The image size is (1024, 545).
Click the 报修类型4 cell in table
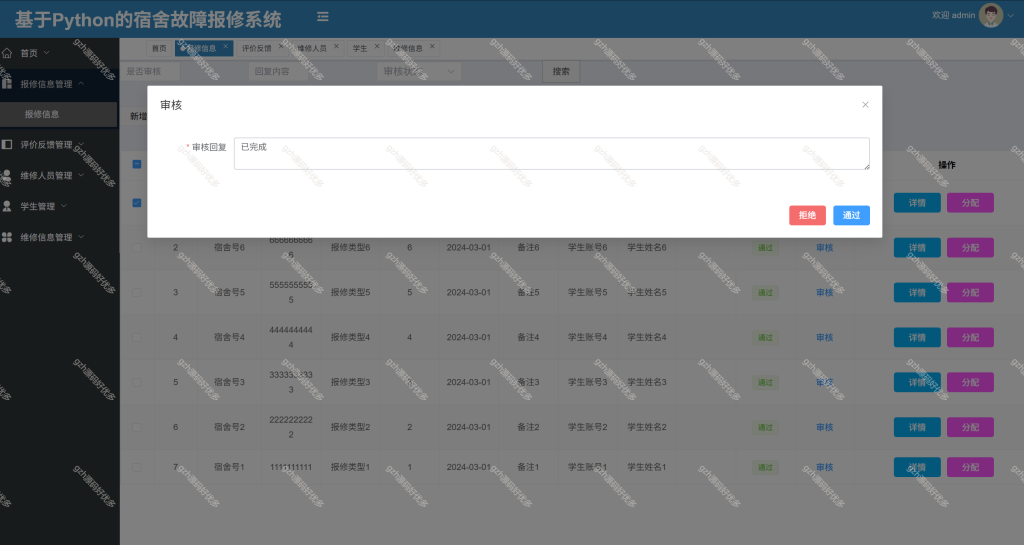[x=350, y=337]
